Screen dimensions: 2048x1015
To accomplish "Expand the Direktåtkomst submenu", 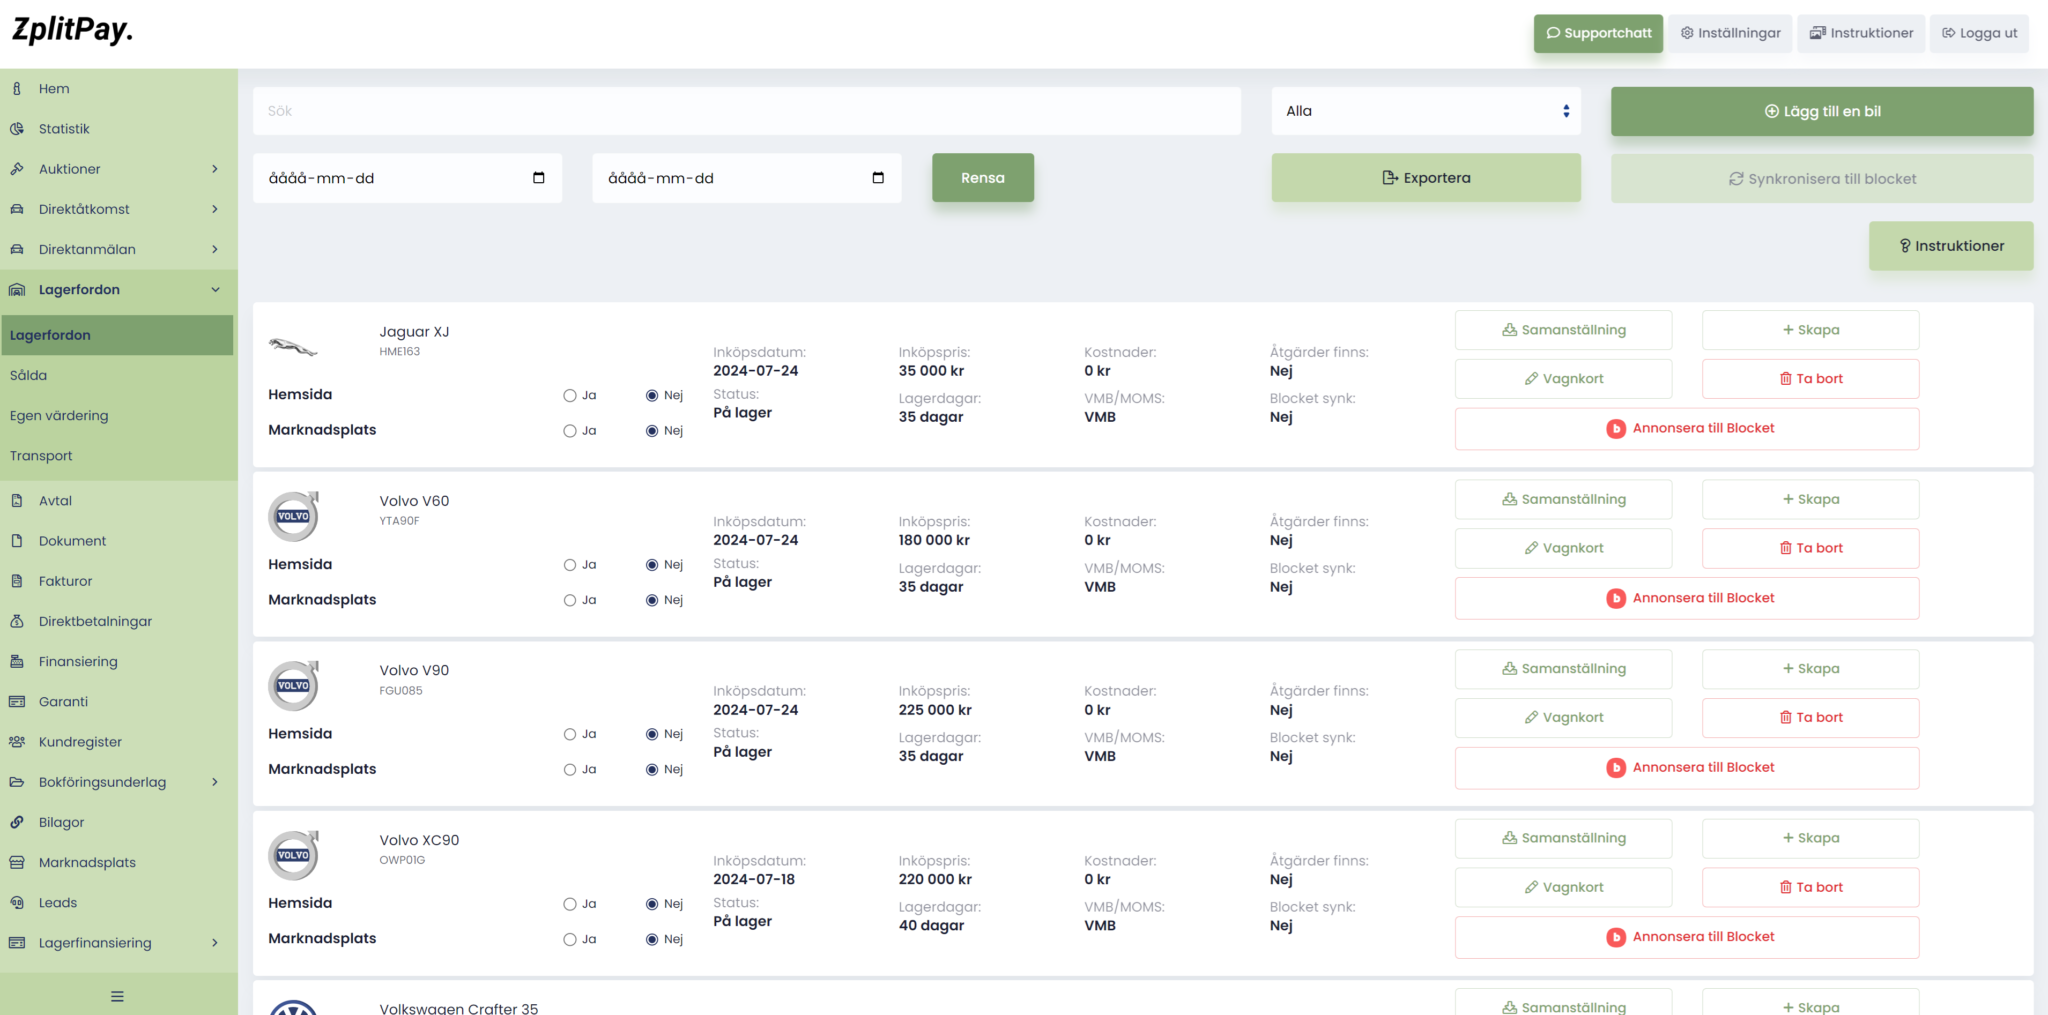I will pyautogui.click(x=214, y=209).
